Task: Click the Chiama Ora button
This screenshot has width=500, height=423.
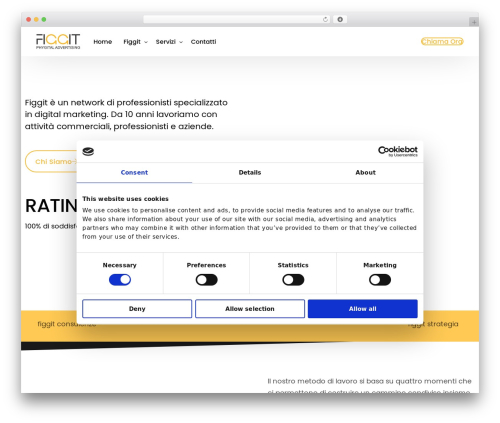Action: coord(442,41)
